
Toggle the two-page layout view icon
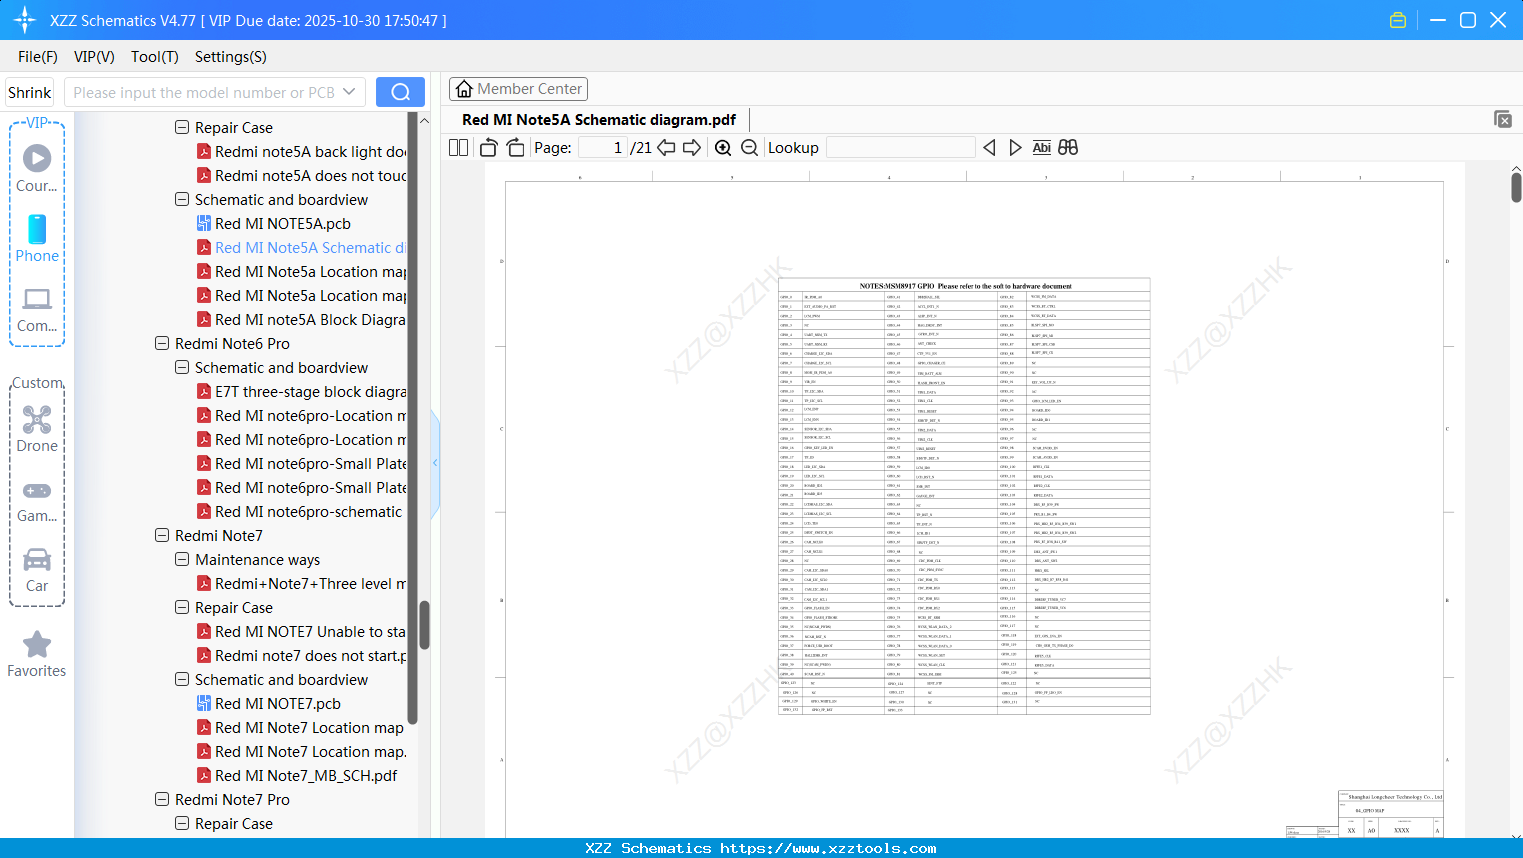click(458, 148)
